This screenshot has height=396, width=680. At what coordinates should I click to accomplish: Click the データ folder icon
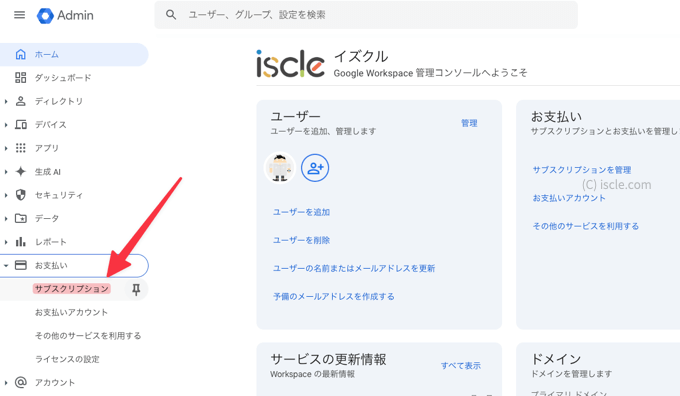click(x=20, y=218)
